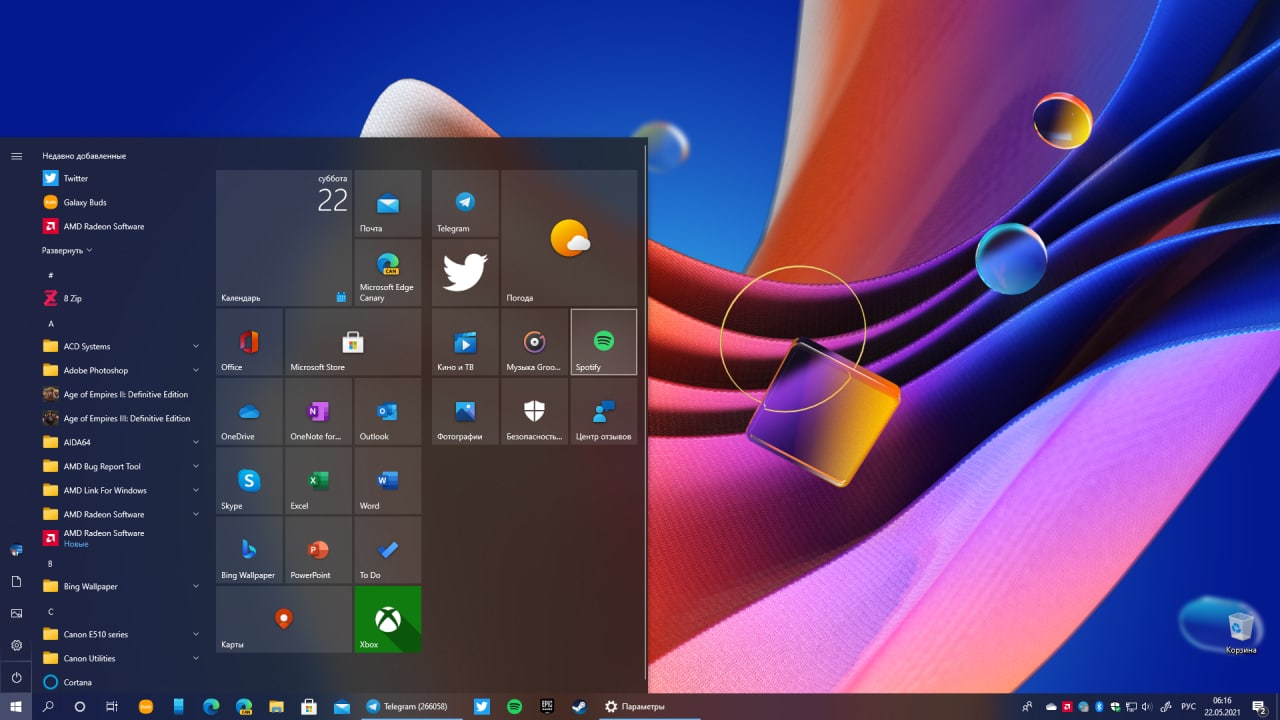Launch the Office tile

tap(249, 342)
